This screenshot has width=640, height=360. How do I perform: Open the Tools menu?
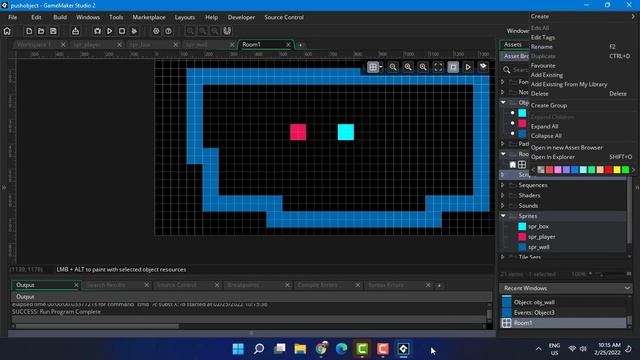pyautogui.click(x=116, y=17)
